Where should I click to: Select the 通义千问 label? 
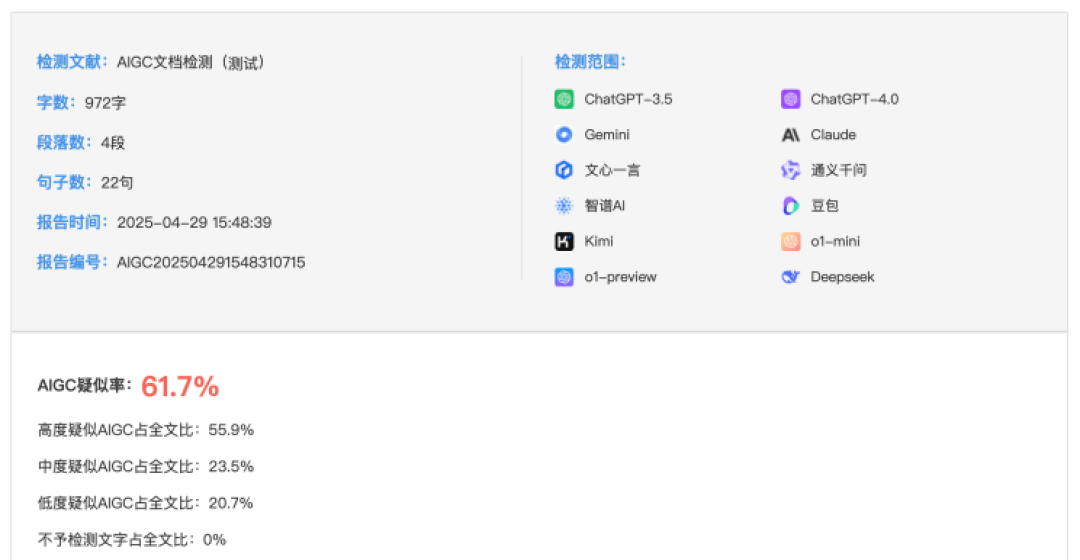coord(838,170)
